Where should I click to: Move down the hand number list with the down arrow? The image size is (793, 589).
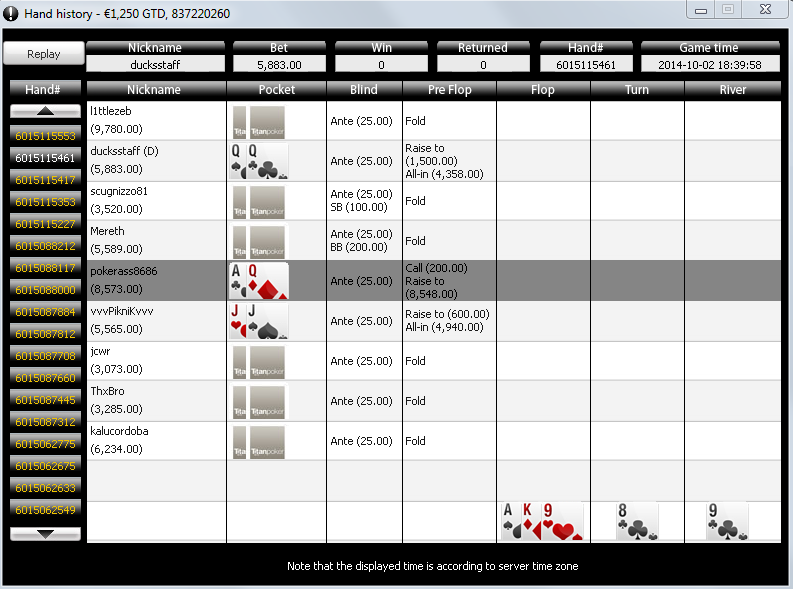tap(45, 534)
